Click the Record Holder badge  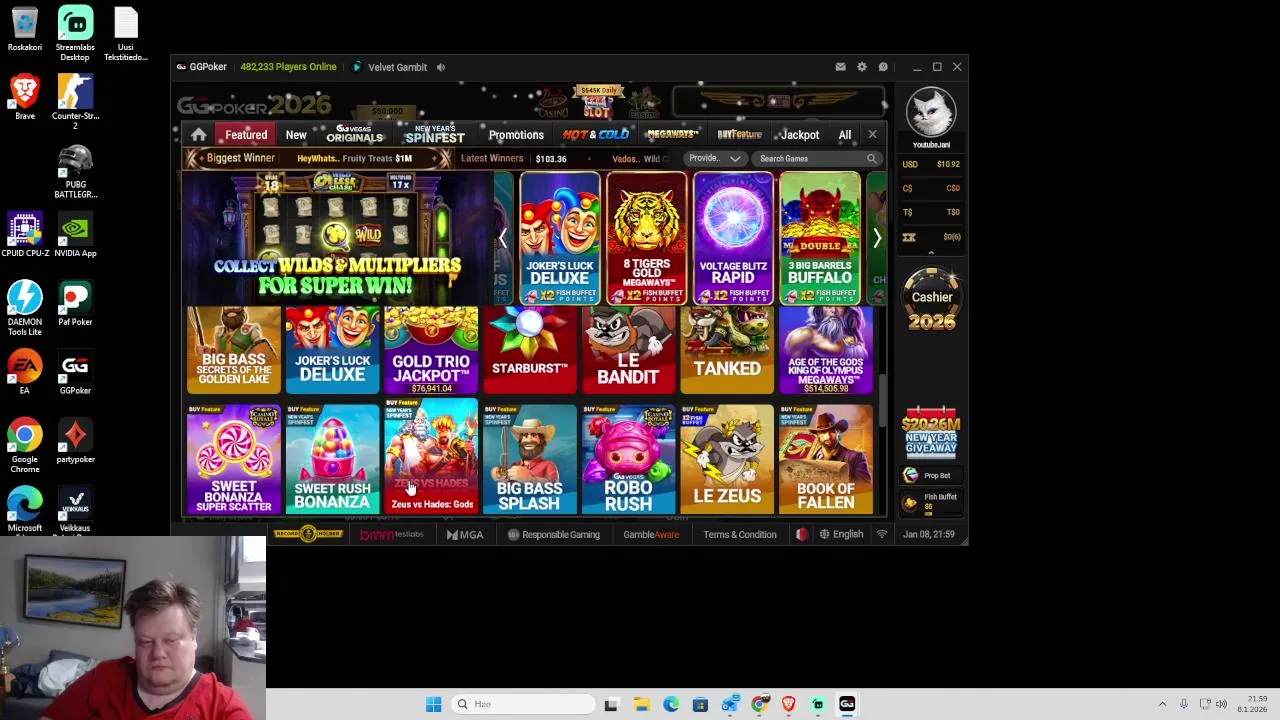(309, 534)
